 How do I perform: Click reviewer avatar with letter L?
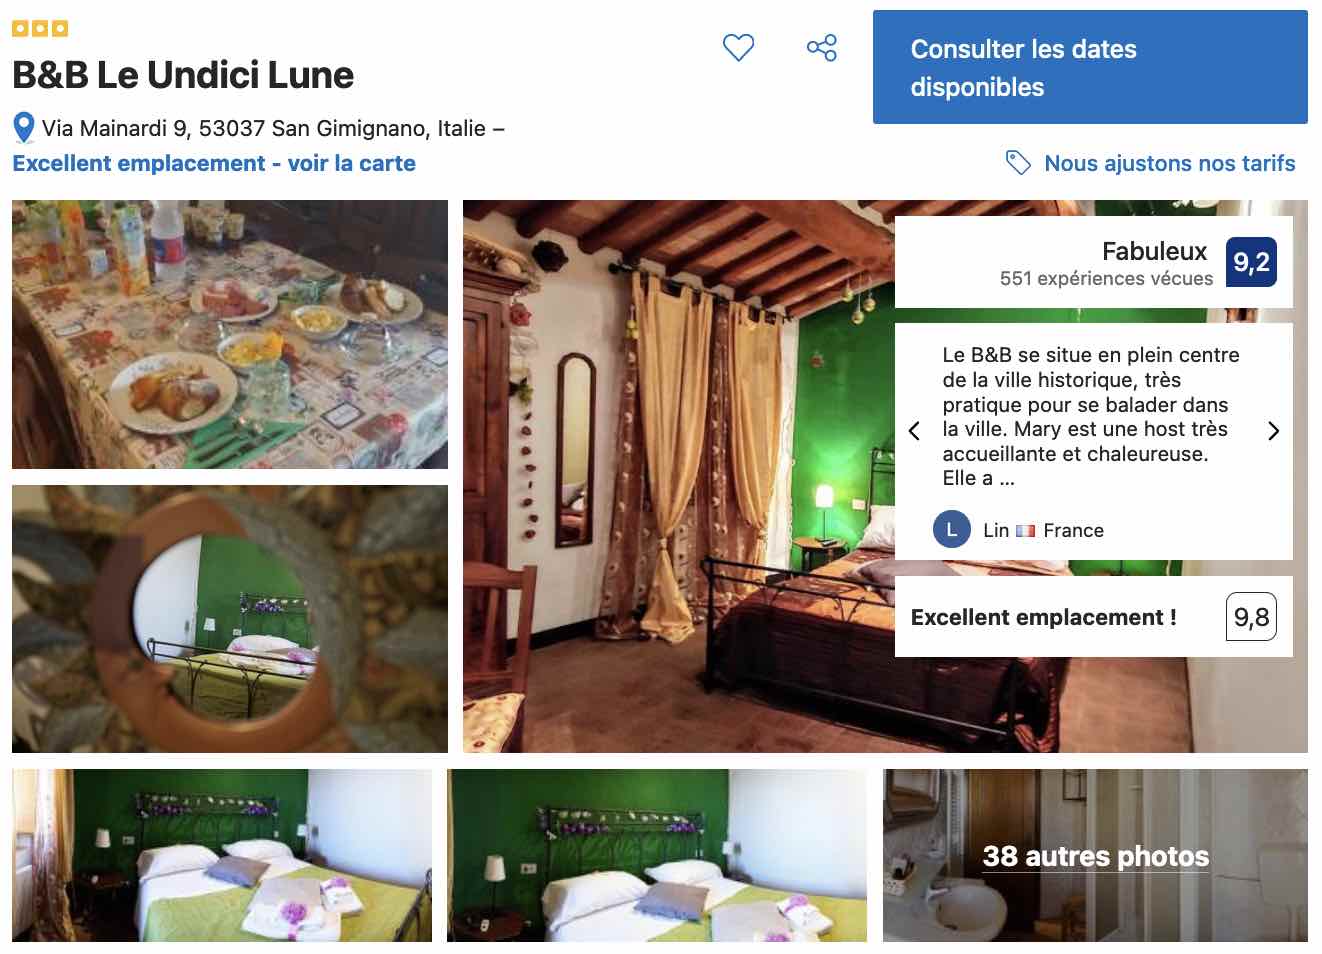tap(951, 530)
